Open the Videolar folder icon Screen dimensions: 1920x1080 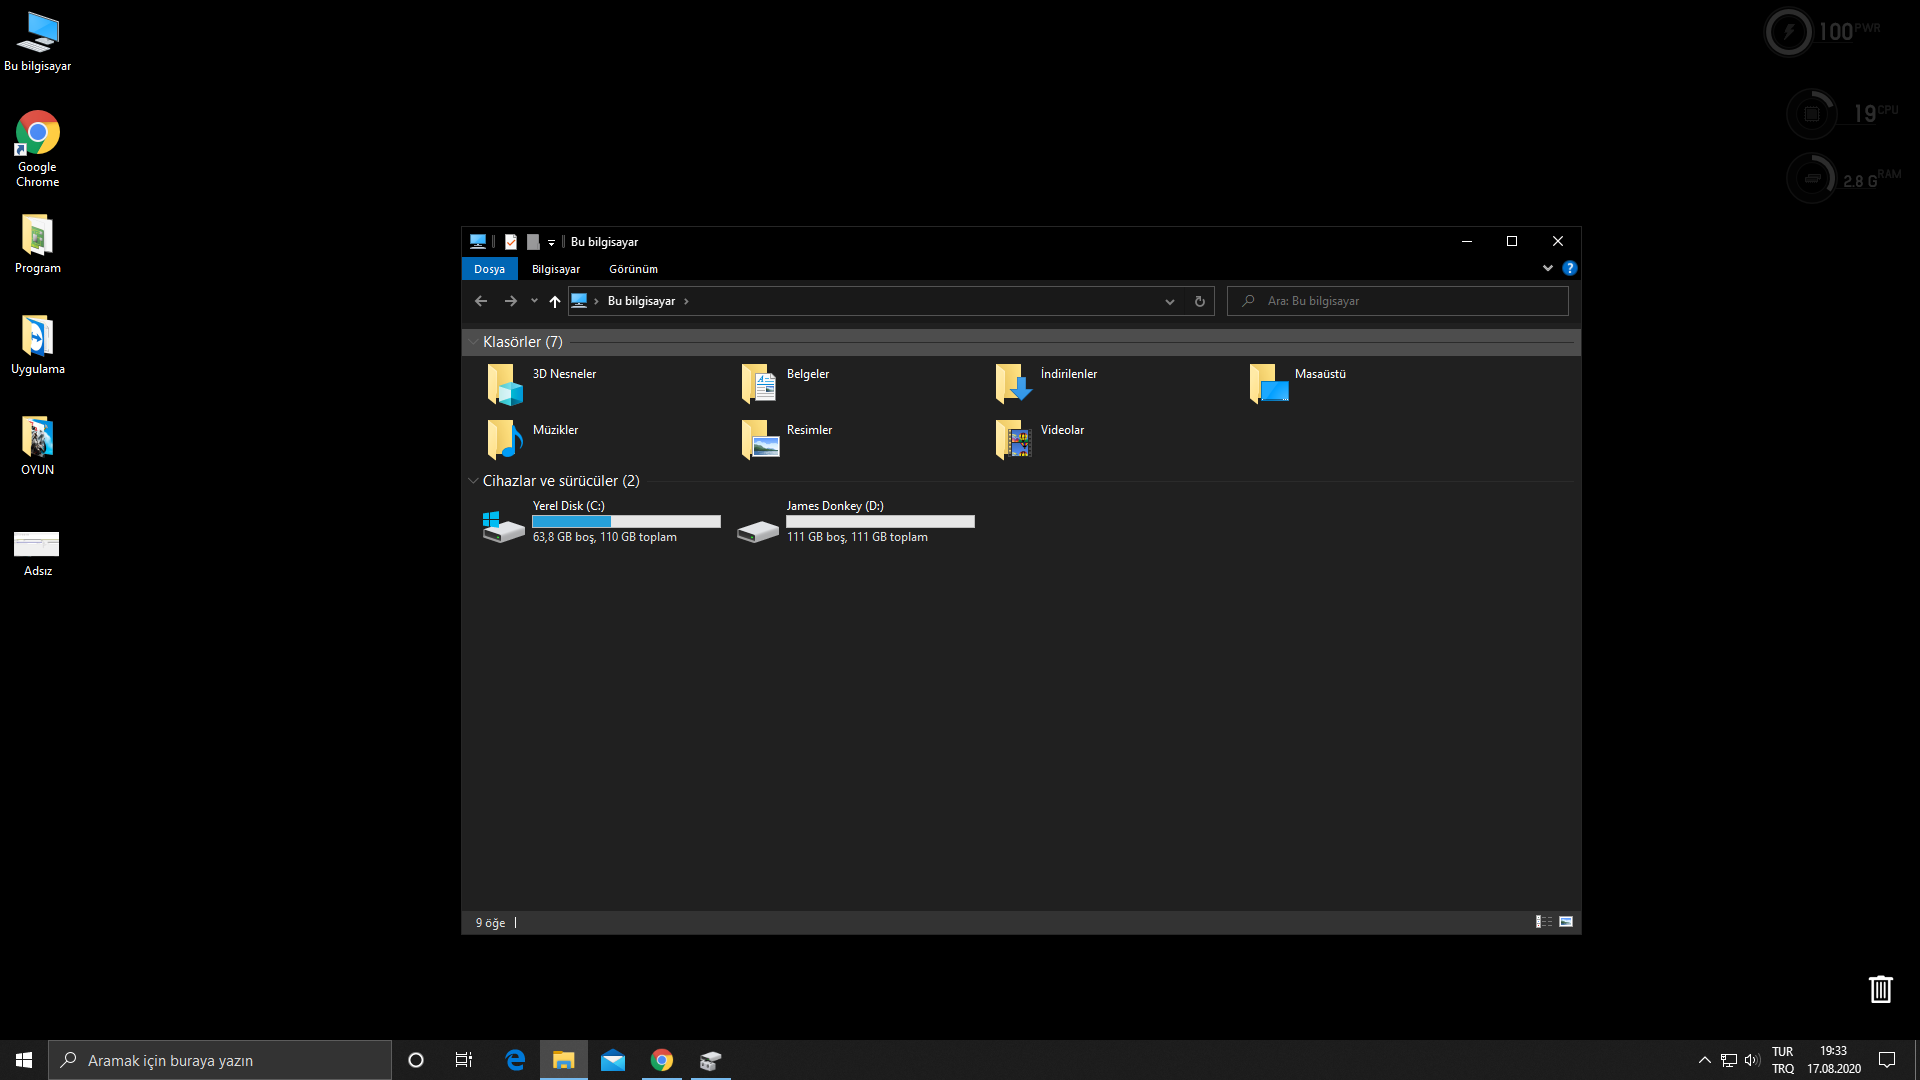tap(1013, 440)
